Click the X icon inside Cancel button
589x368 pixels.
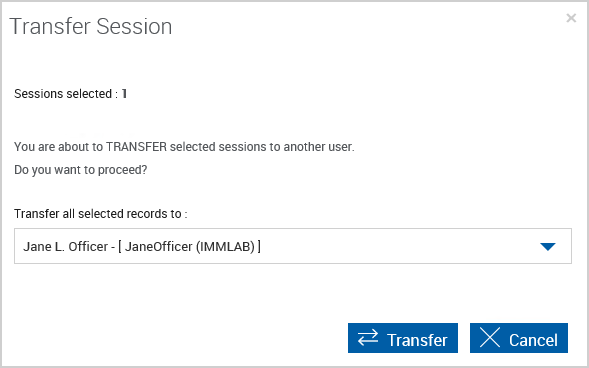pos(490,337)
